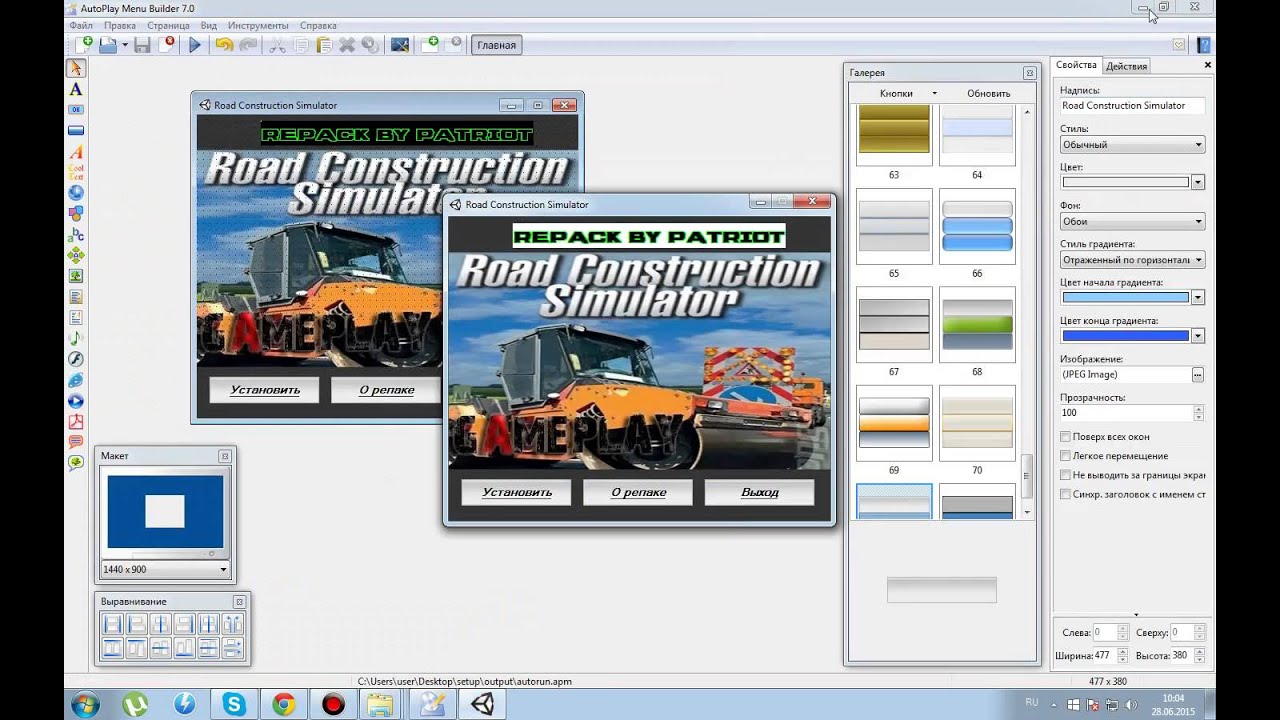Create a new project from the toolbar
1280x720 pixels.
click(84, 44)
